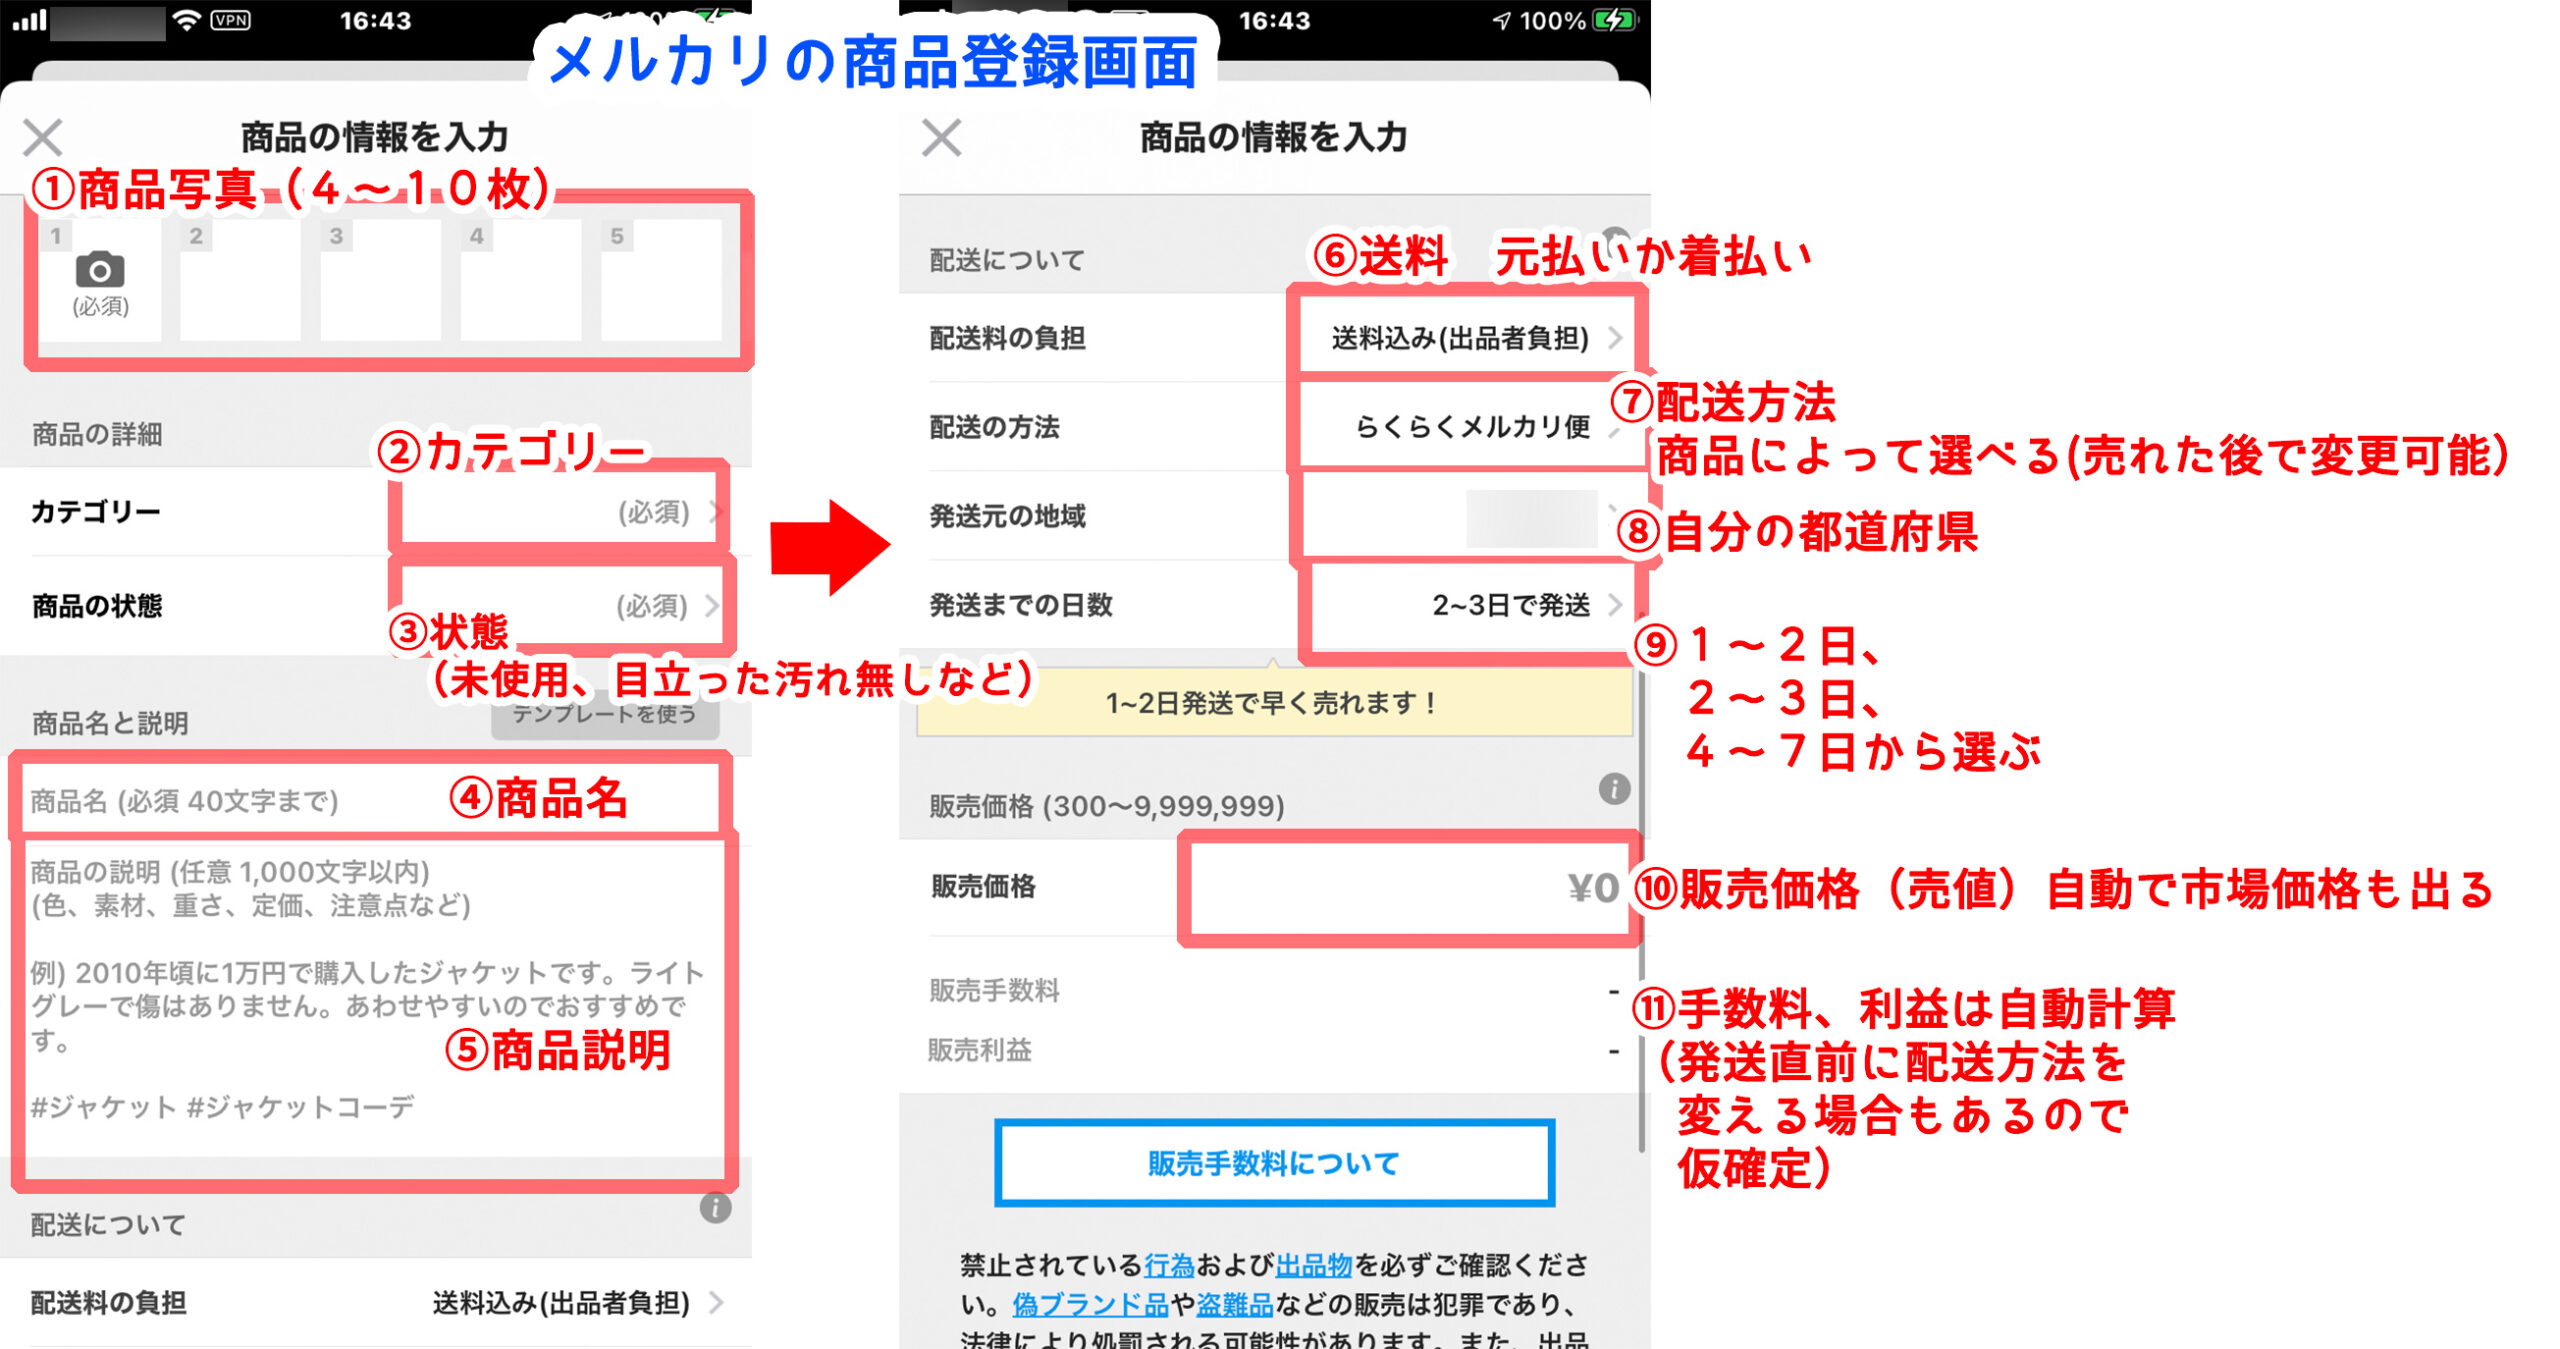This screenshot has height=1349, width=2560.
Task: Tap the location arrow icon in right status bar
Action: [x=1501, y=21]
